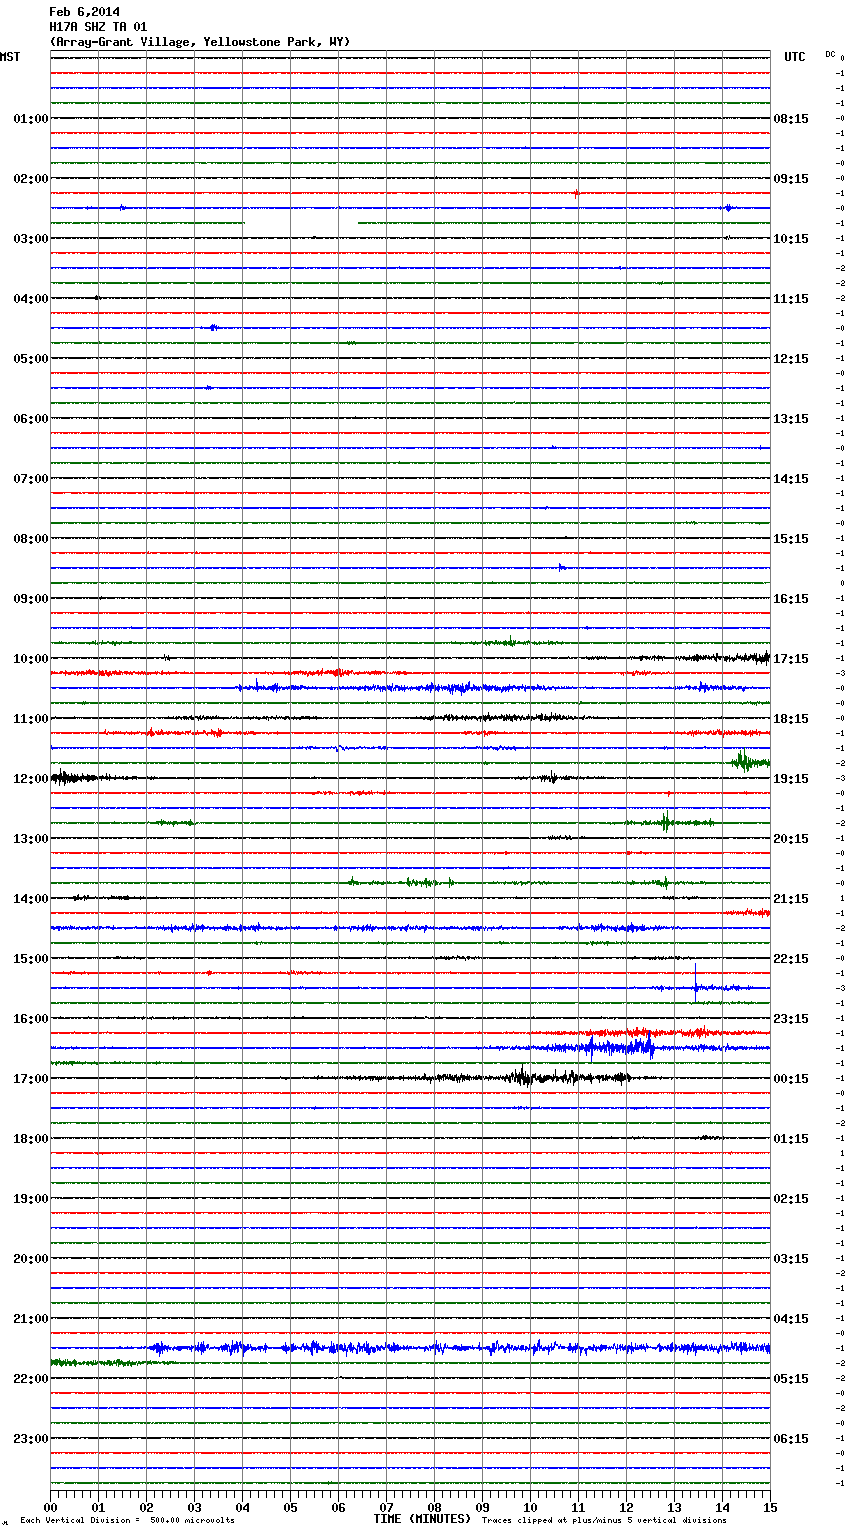
Task: Select the 19:00 MST time label
Action: (x=31, y=1199)
